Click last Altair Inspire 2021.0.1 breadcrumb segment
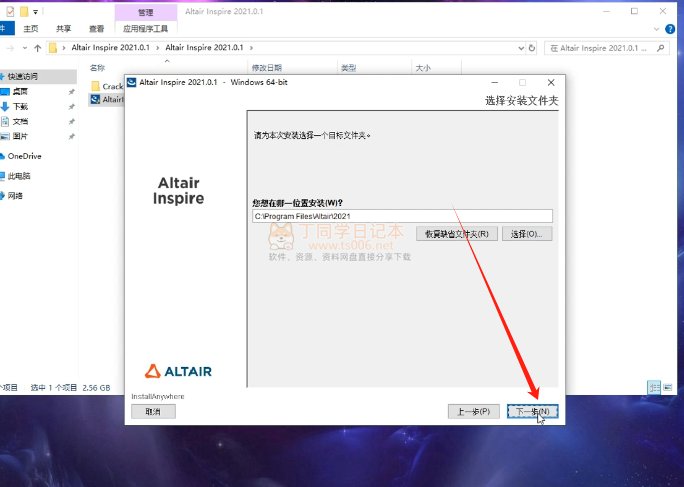 pyautogui.click(x=204, y=48)
